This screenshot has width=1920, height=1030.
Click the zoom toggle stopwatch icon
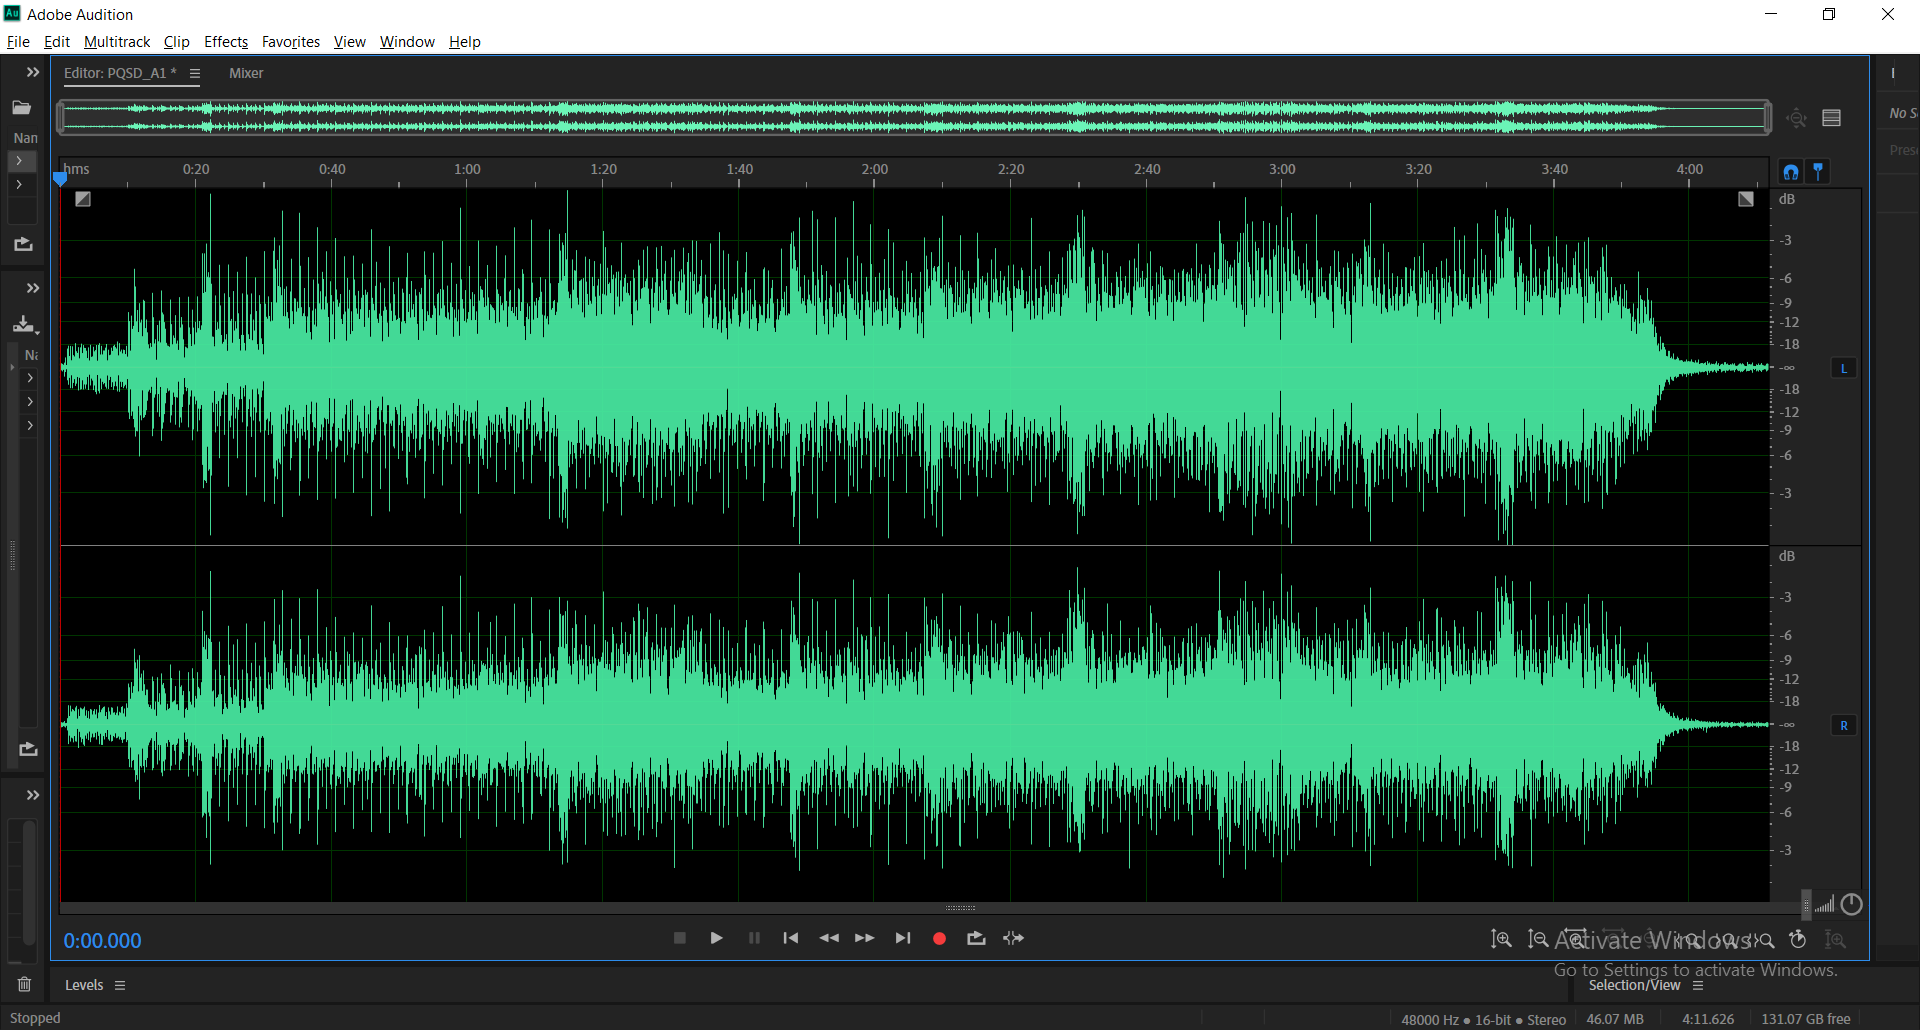click(x=1798, y=939)
